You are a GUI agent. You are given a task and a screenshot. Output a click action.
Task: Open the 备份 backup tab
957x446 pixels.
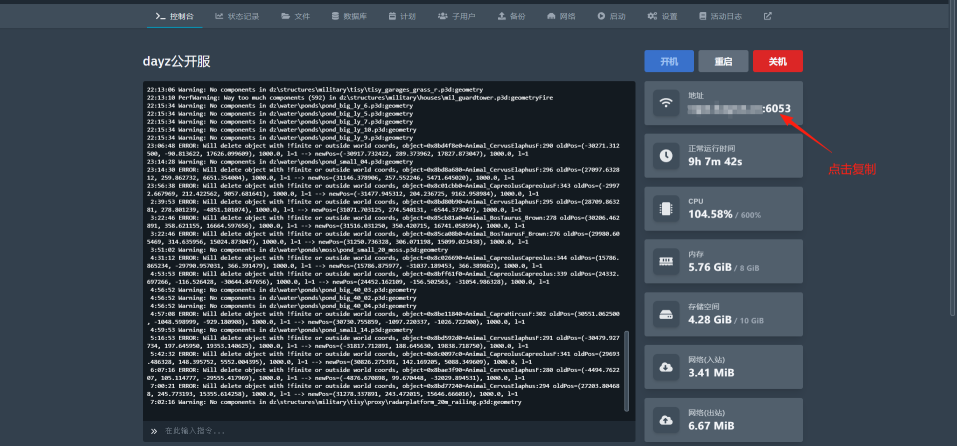click(x=511, y=17)
